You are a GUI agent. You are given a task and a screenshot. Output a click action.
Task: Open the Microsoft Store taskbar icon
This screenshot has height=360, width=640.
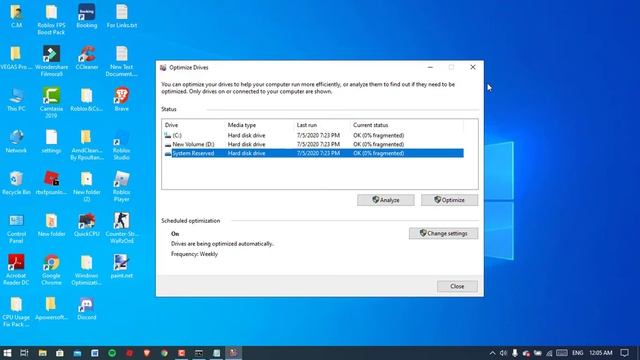[x=60, y=353]
